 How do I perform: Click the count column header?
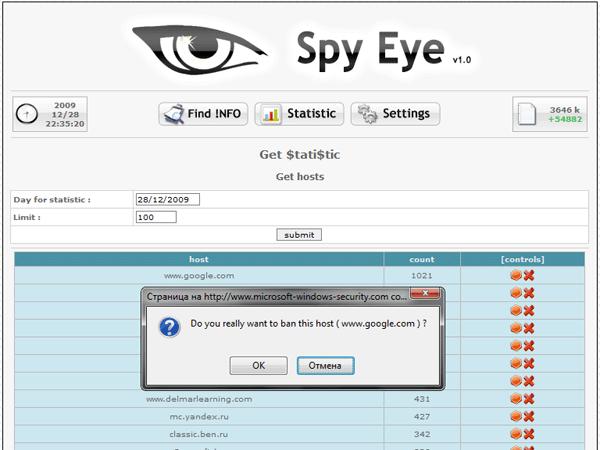[x=422, y=259]
